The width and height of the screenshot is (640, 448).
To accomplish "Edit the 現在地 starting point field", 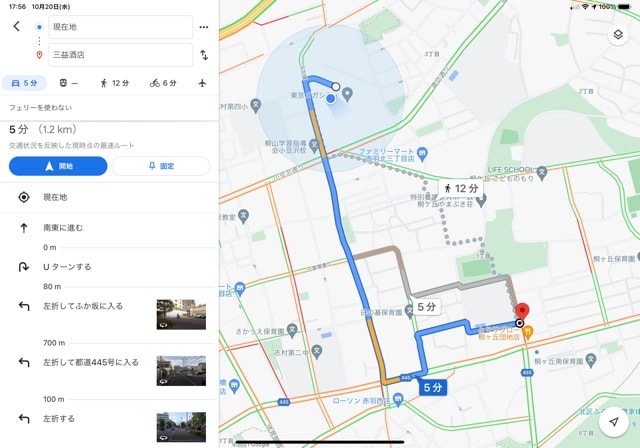I will point(120,27).
